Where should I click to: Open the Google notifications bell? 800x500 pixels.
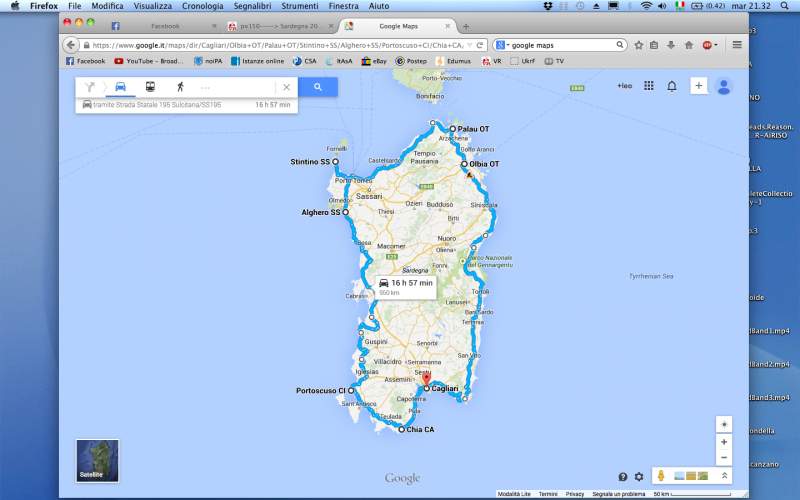(x=672, y=86)
